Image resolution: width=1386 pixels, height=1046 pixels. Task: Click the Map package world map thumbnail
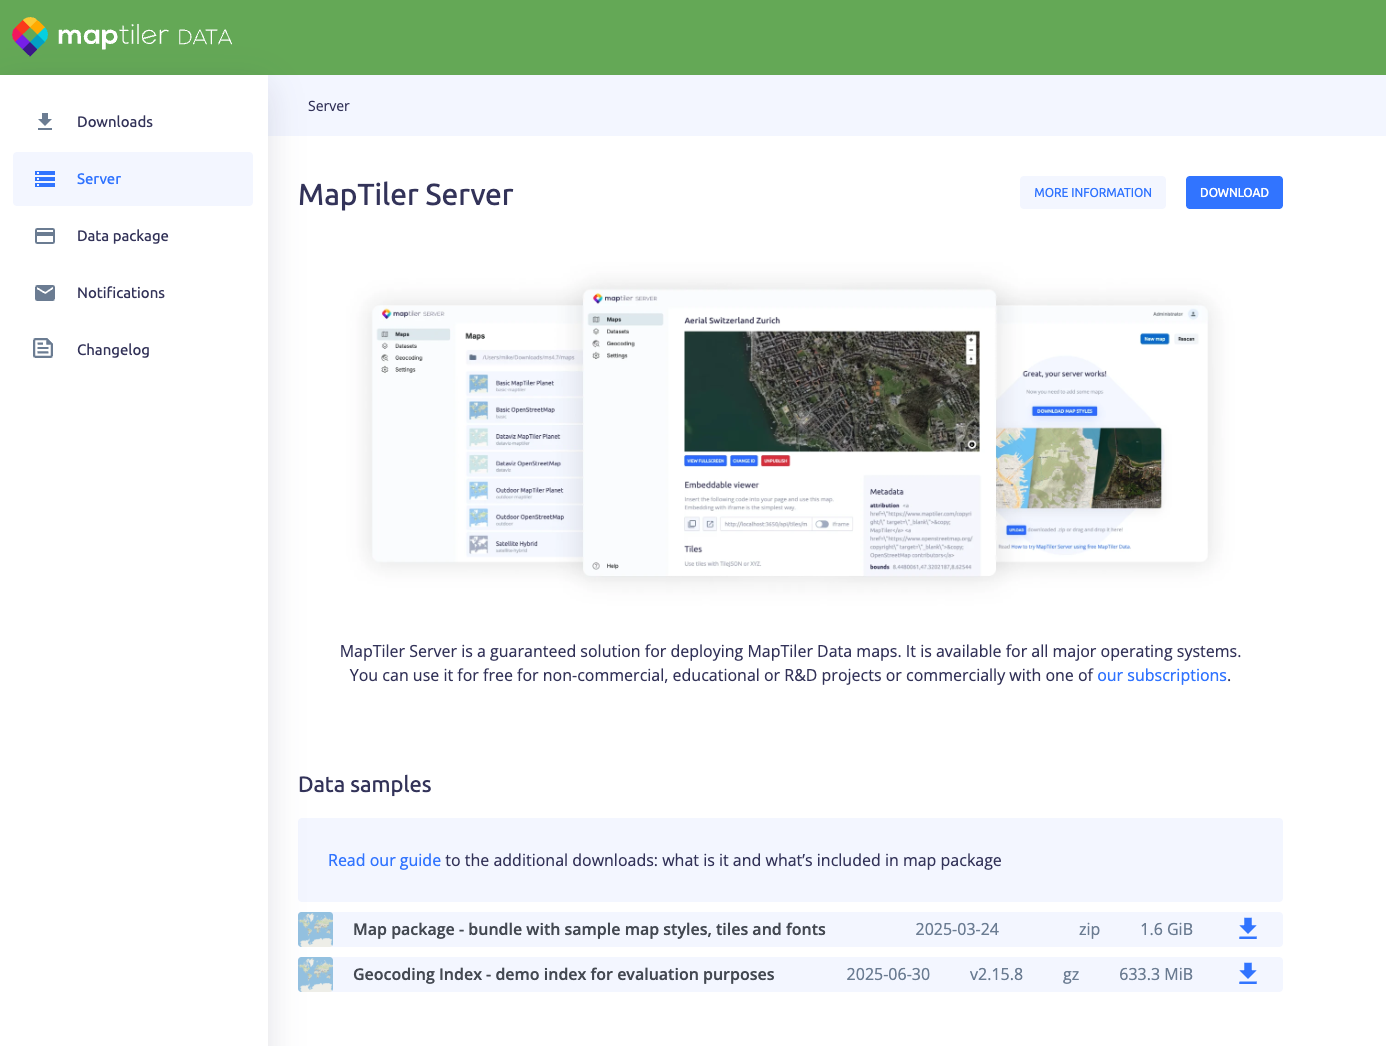point(316,929)
